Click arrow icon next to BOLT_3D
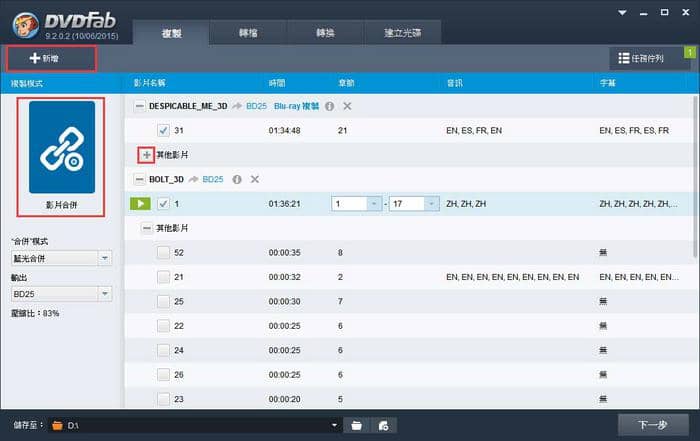The width and height of the screenshot is (700, 441). (x=193, y=179)
